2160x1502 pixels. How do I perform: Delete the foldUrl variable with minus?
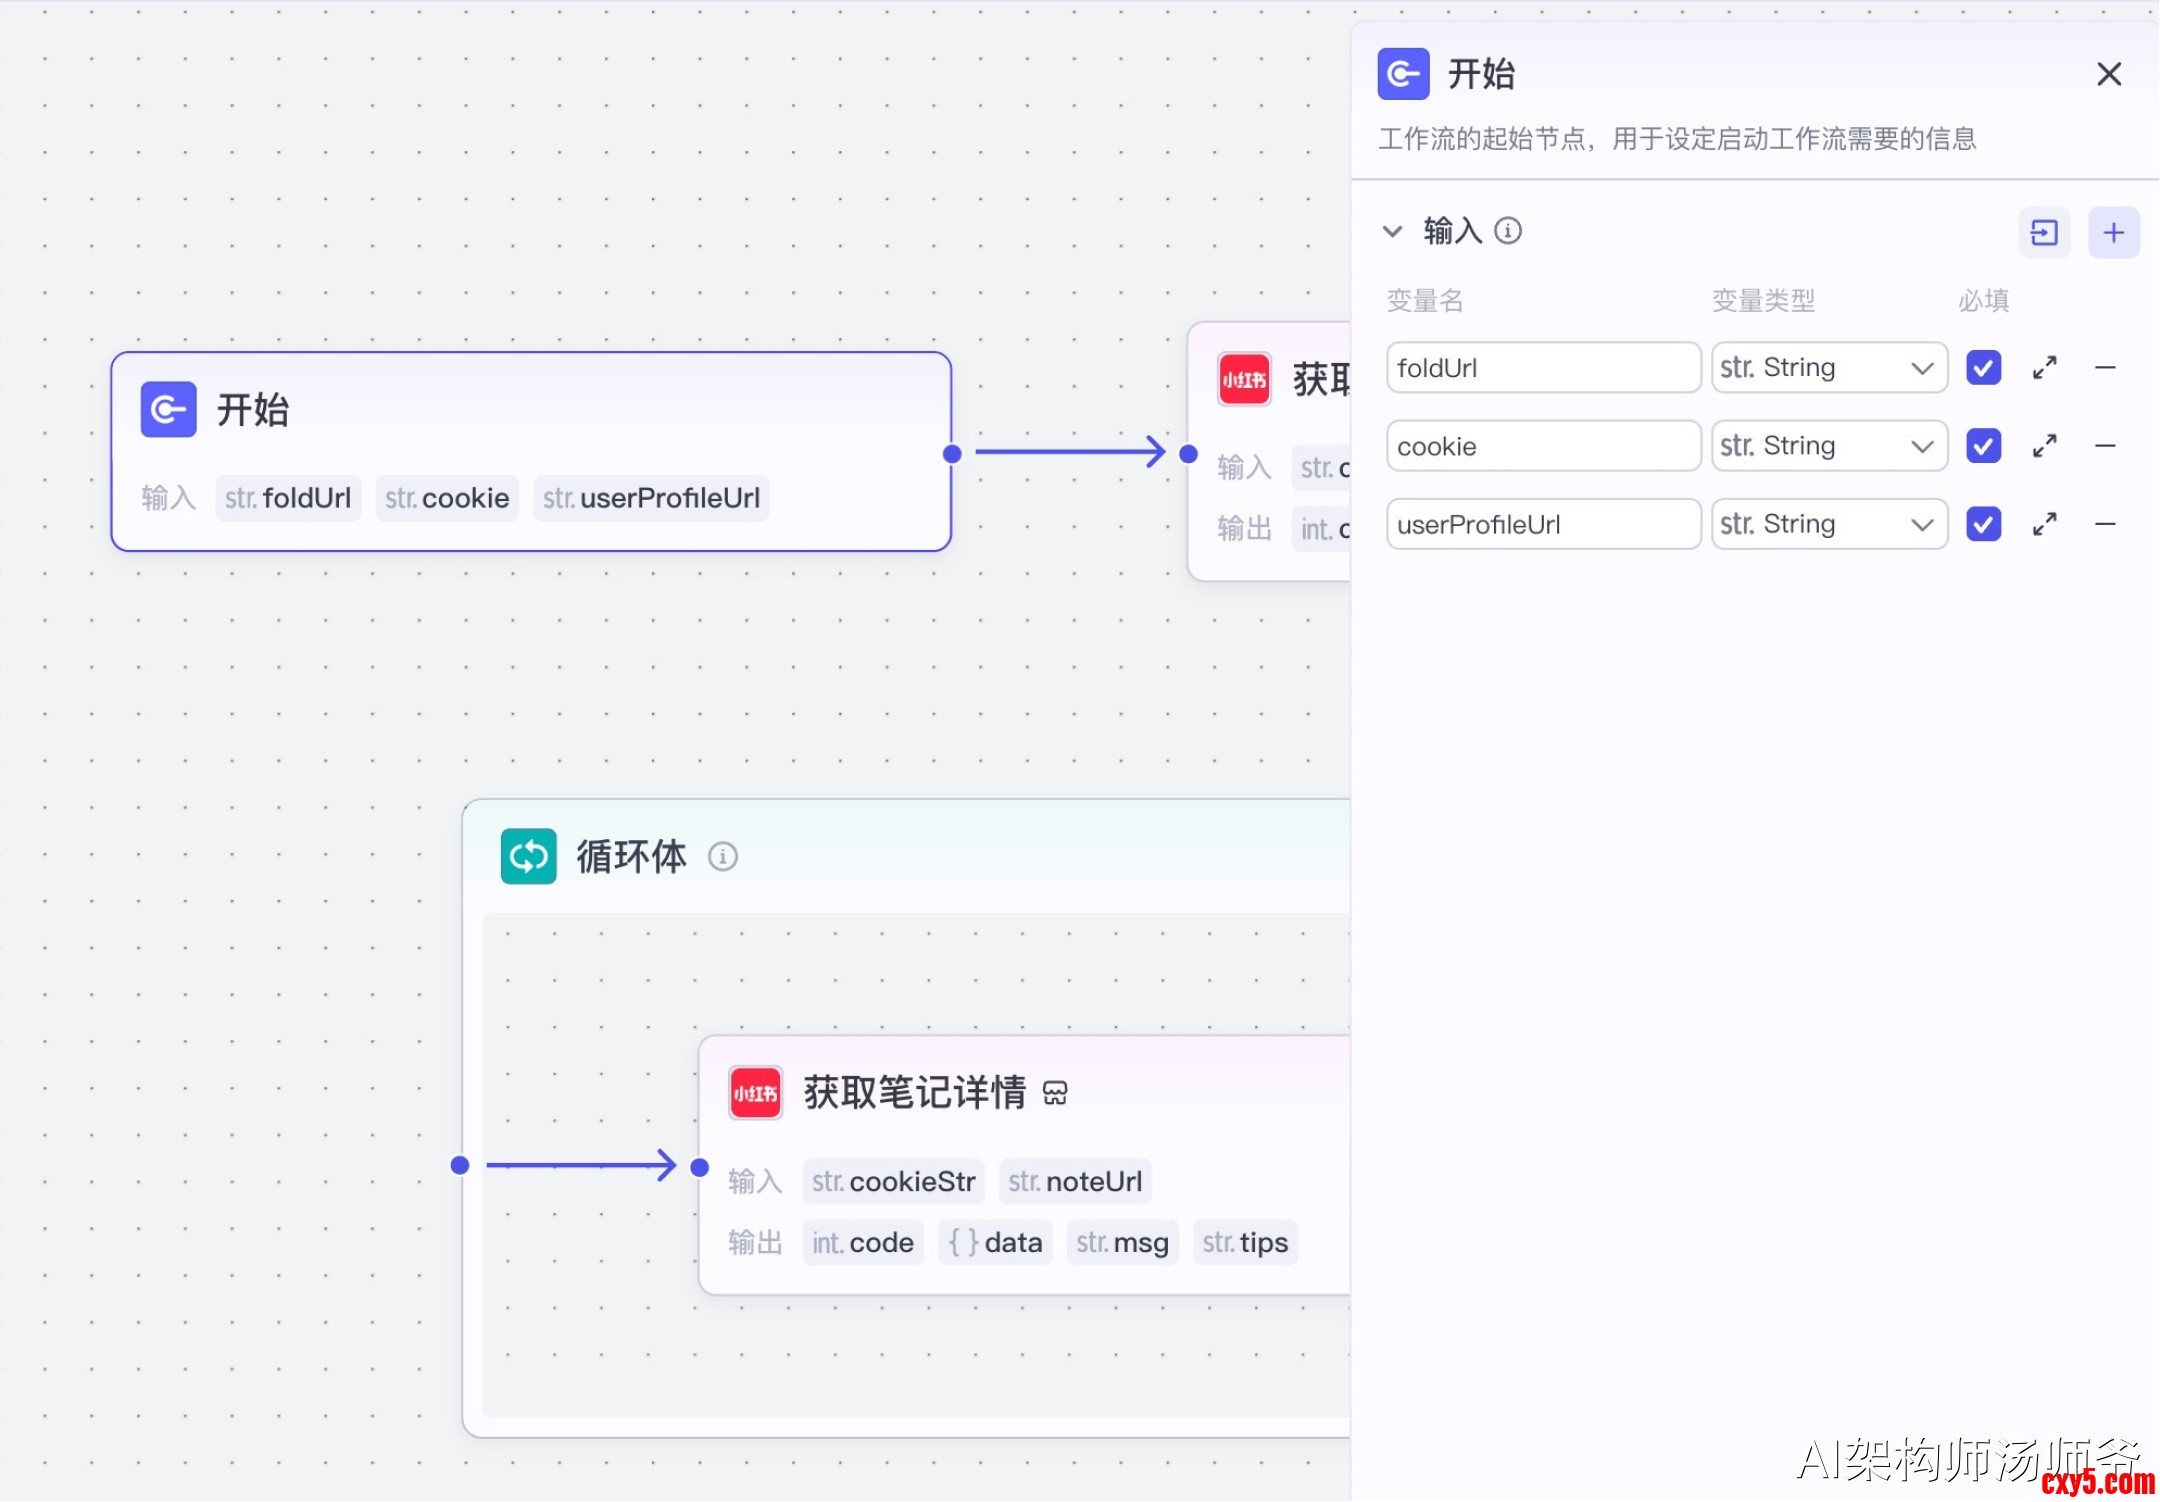point(2105,368)
